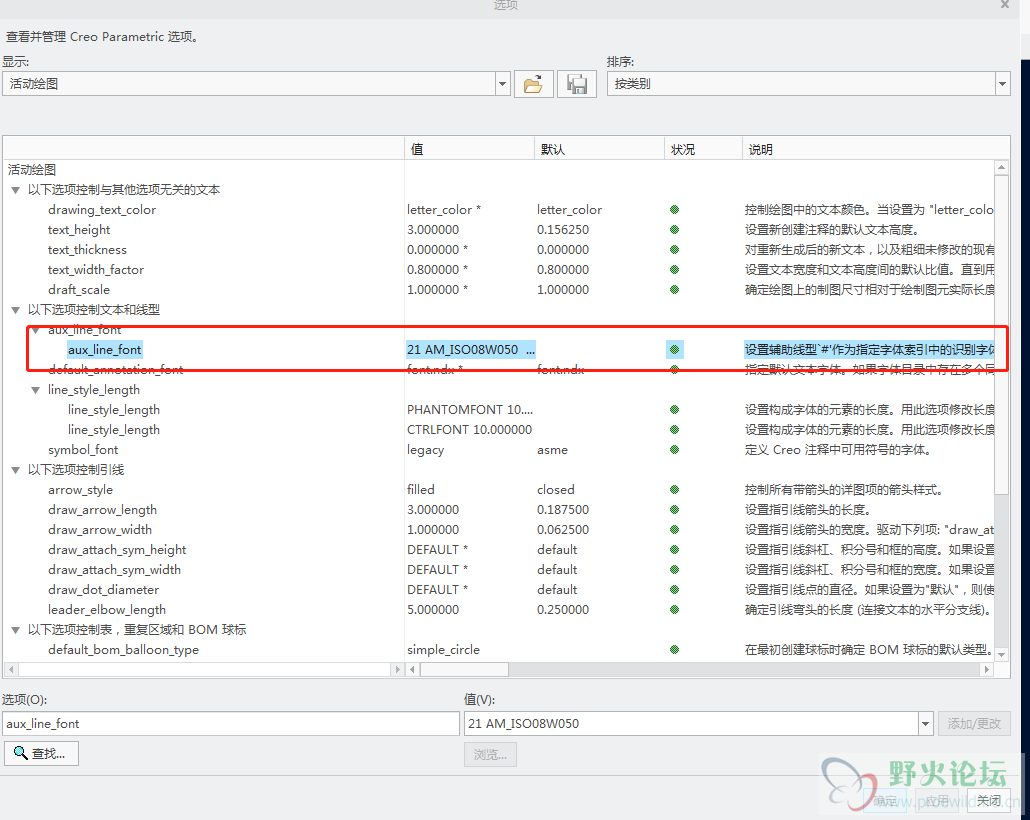Click the 应用 apply button

click(937, 800)
